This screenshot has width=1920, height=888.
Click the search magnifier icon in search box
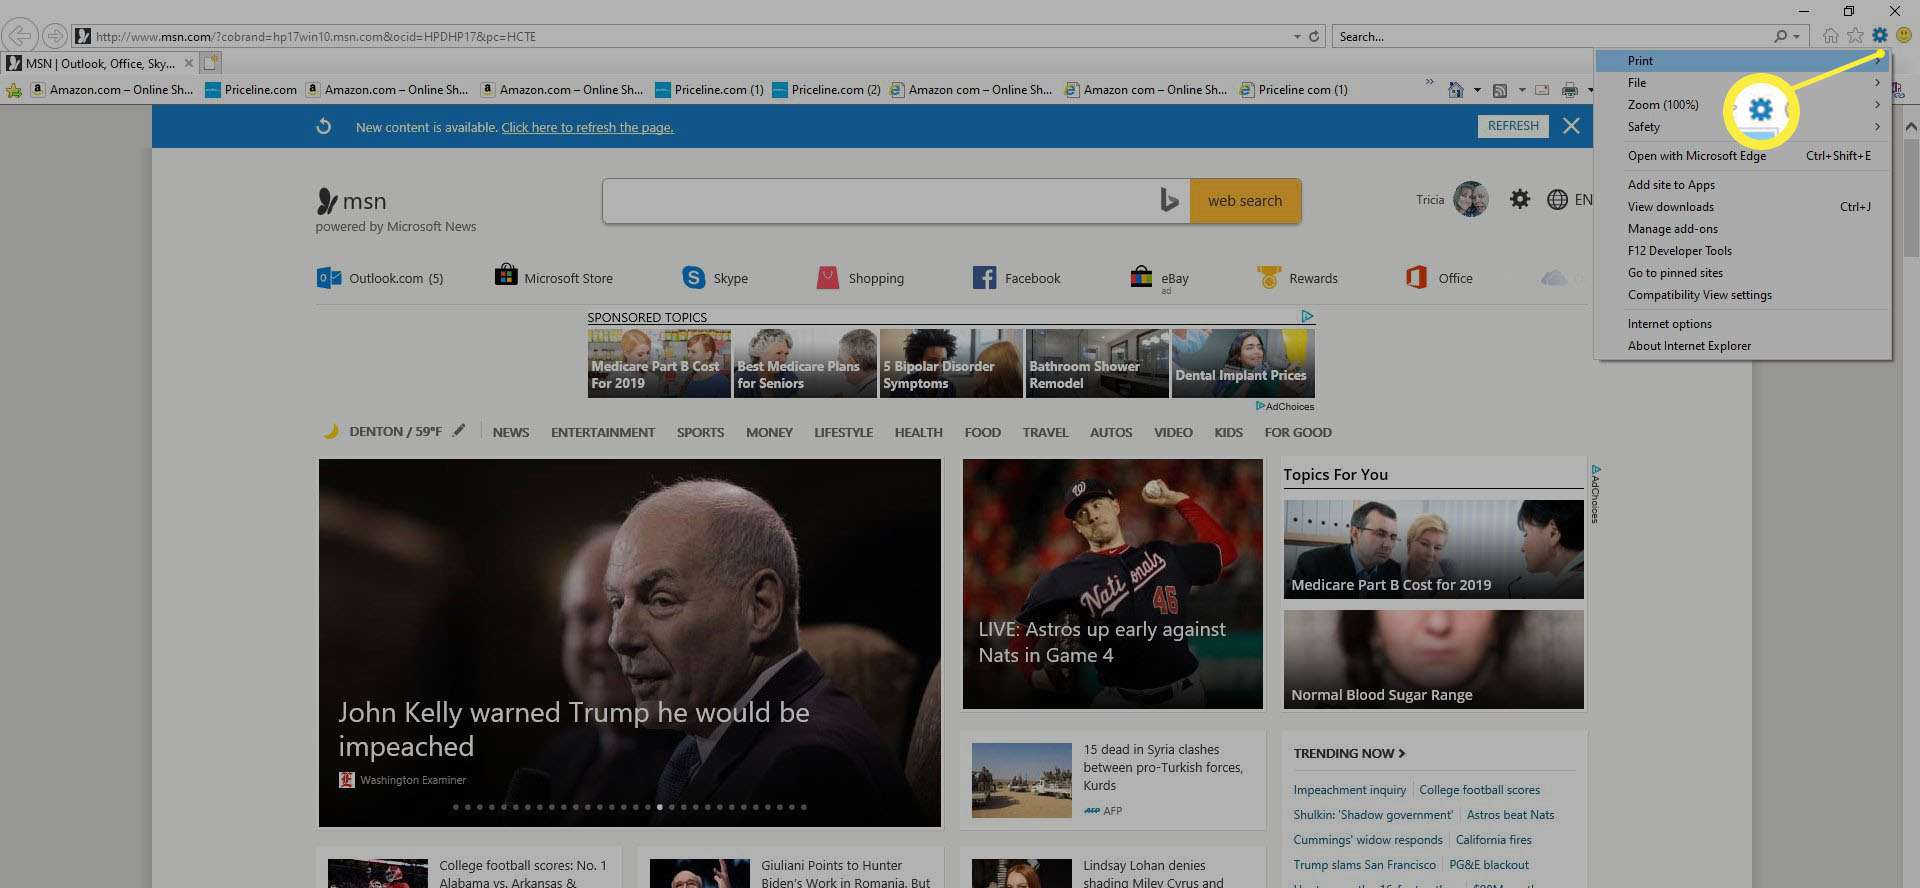[1780, 36]
